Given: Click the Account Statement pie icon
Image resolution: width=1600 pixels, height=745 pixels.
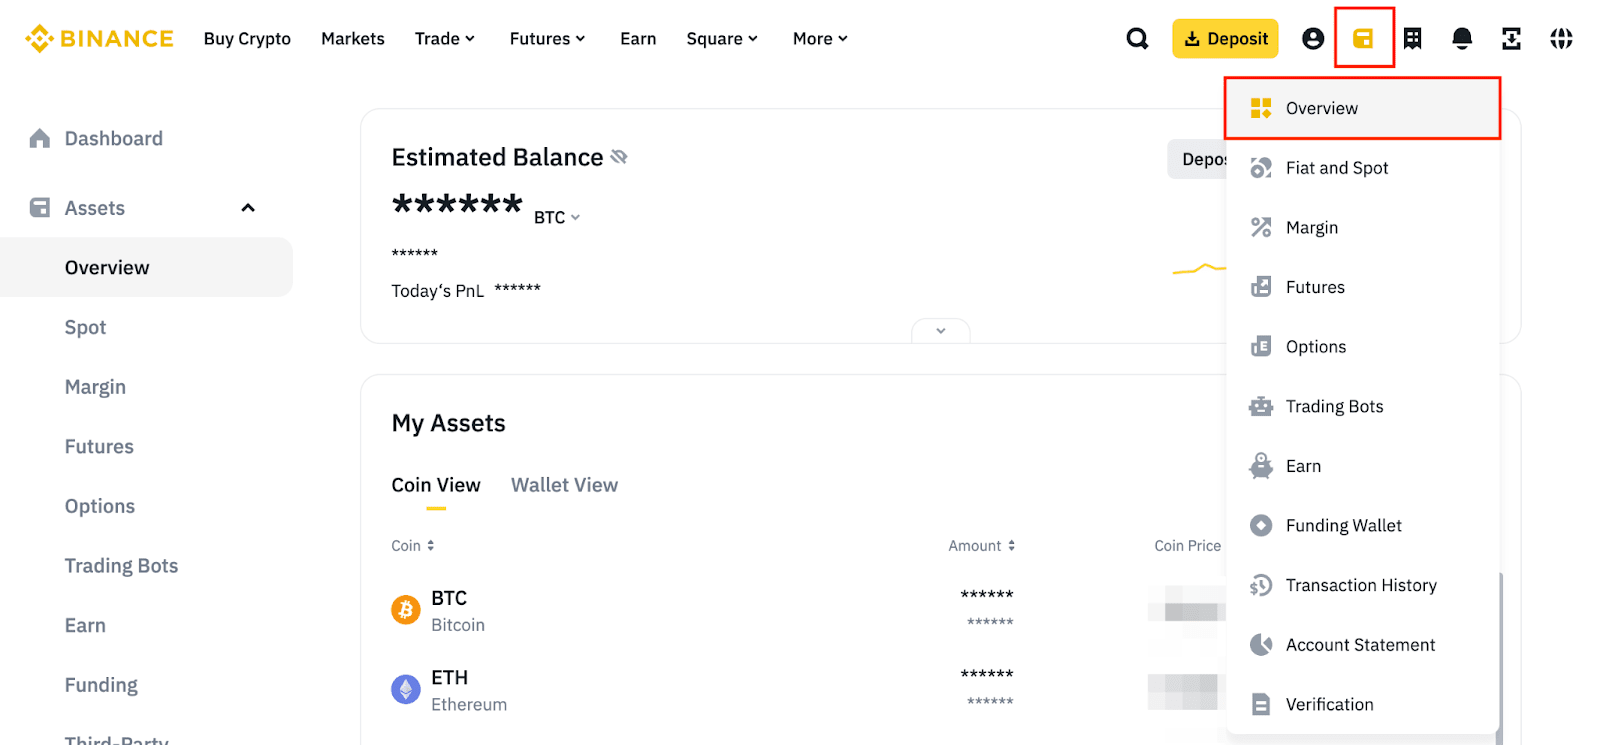Looking at the screenshot, I should click(1261, 644).
